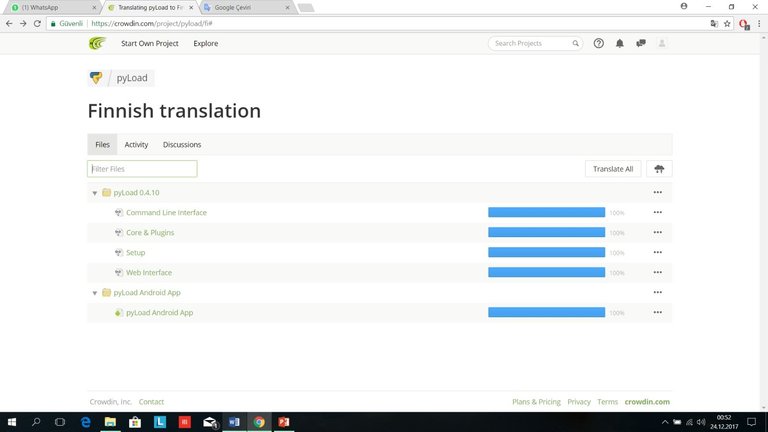768x432 pixels.
Task: Reload the page with the refresh icon
Action: point(37,23)
